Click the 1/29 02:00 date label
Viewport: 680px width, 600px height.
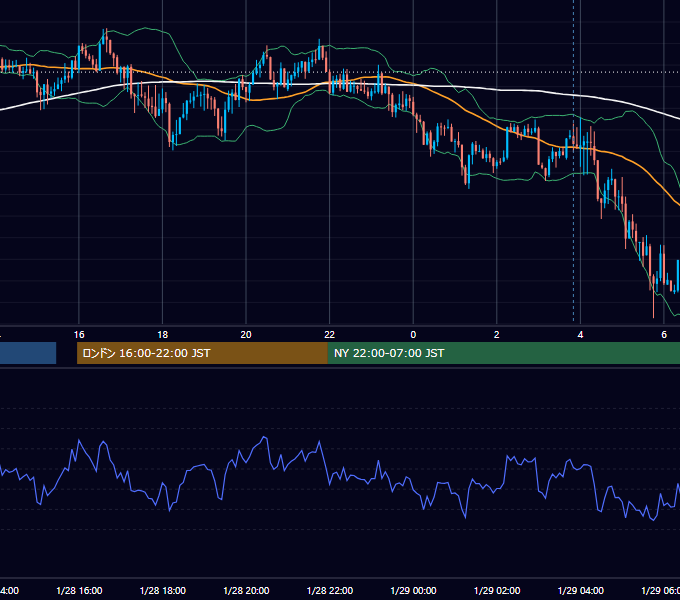click(497, 590)
